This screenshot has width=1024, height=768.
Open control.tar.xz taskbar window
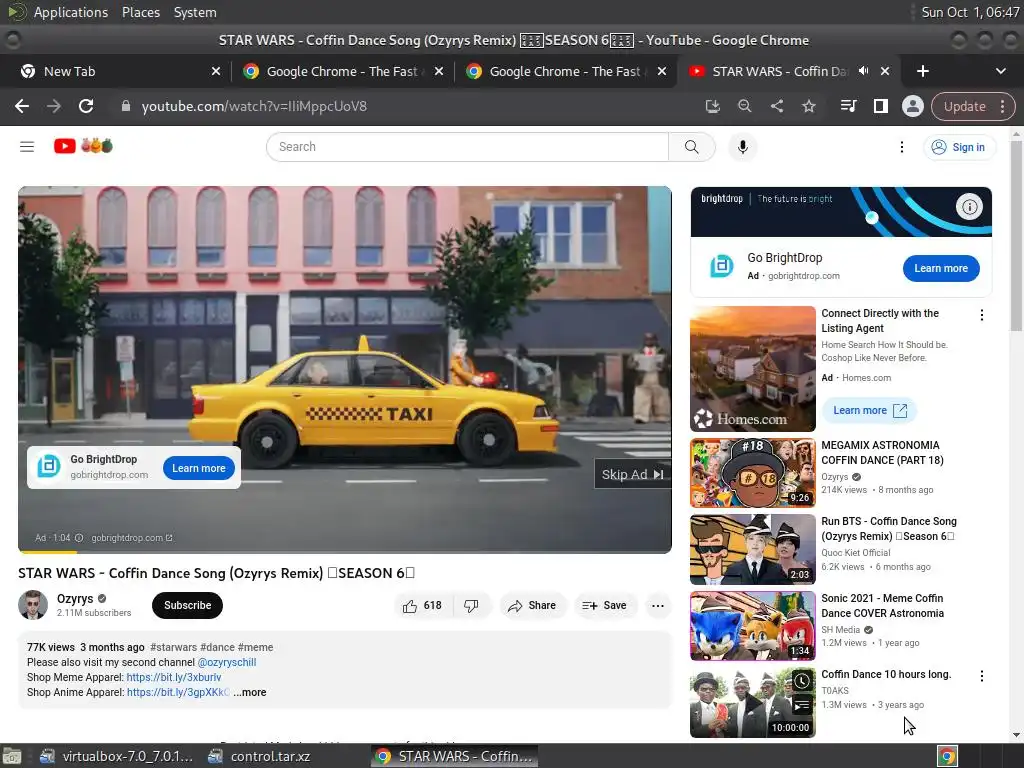260,756
